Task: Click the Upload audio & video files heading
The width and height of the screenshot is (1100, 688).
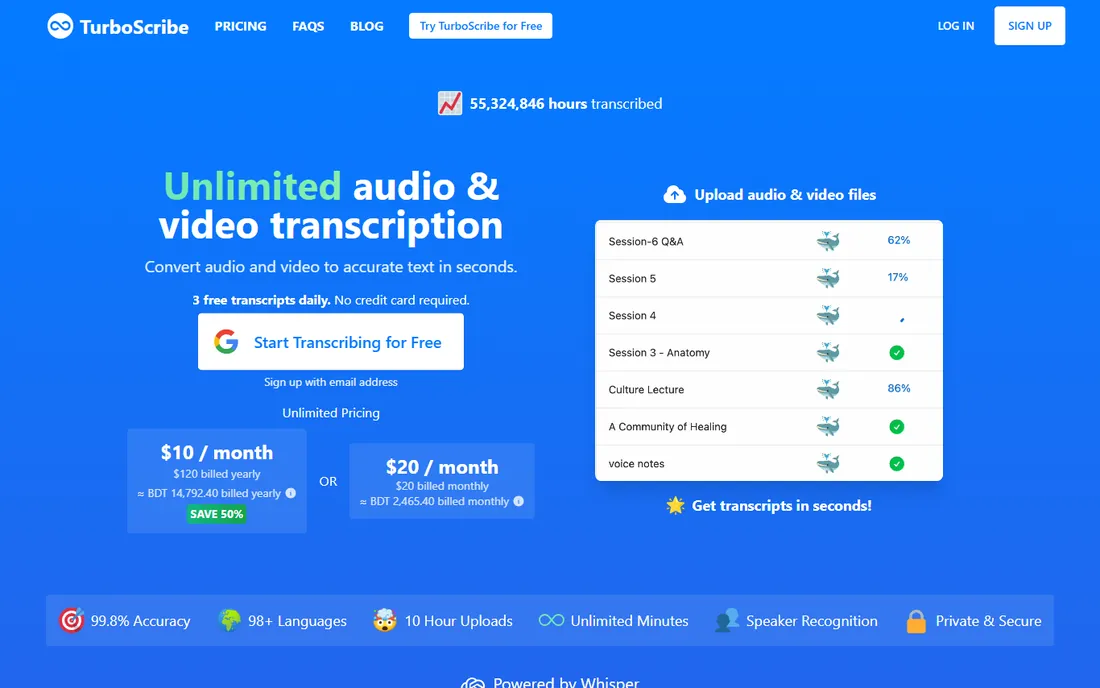Action: coord(785,195)
